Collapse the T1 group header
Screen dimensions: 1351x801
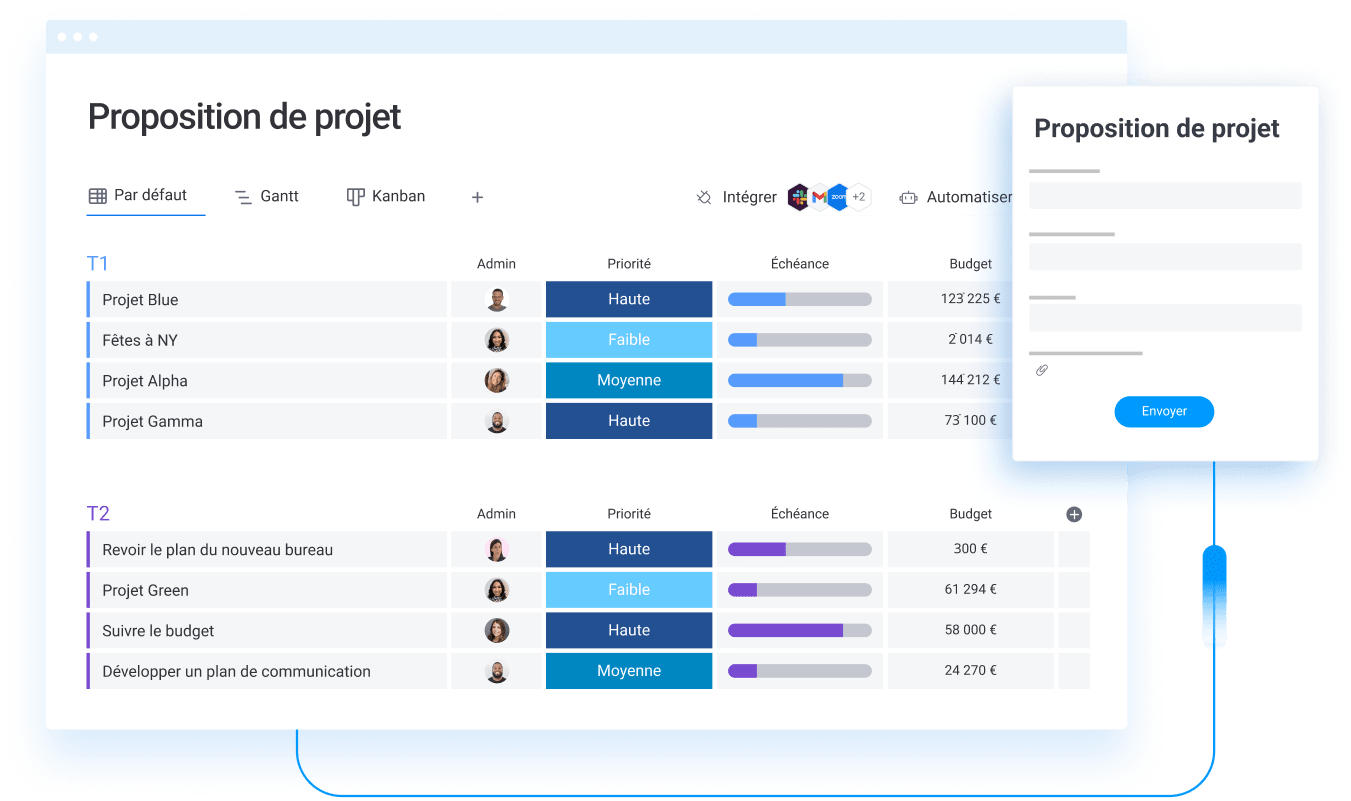[98, 263]
